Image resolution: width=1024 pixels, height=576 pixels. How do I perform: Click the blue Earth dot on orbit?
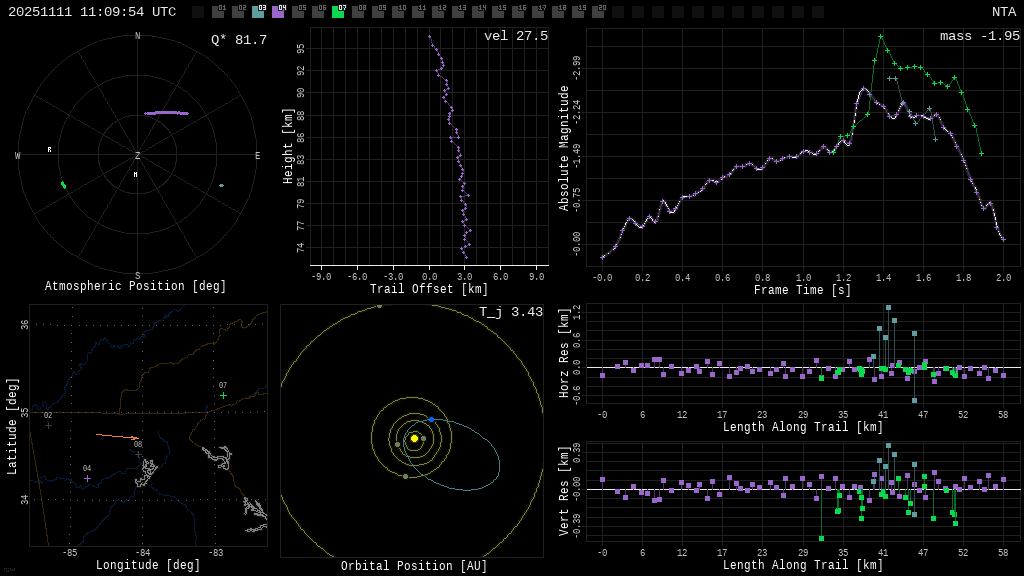431,419
